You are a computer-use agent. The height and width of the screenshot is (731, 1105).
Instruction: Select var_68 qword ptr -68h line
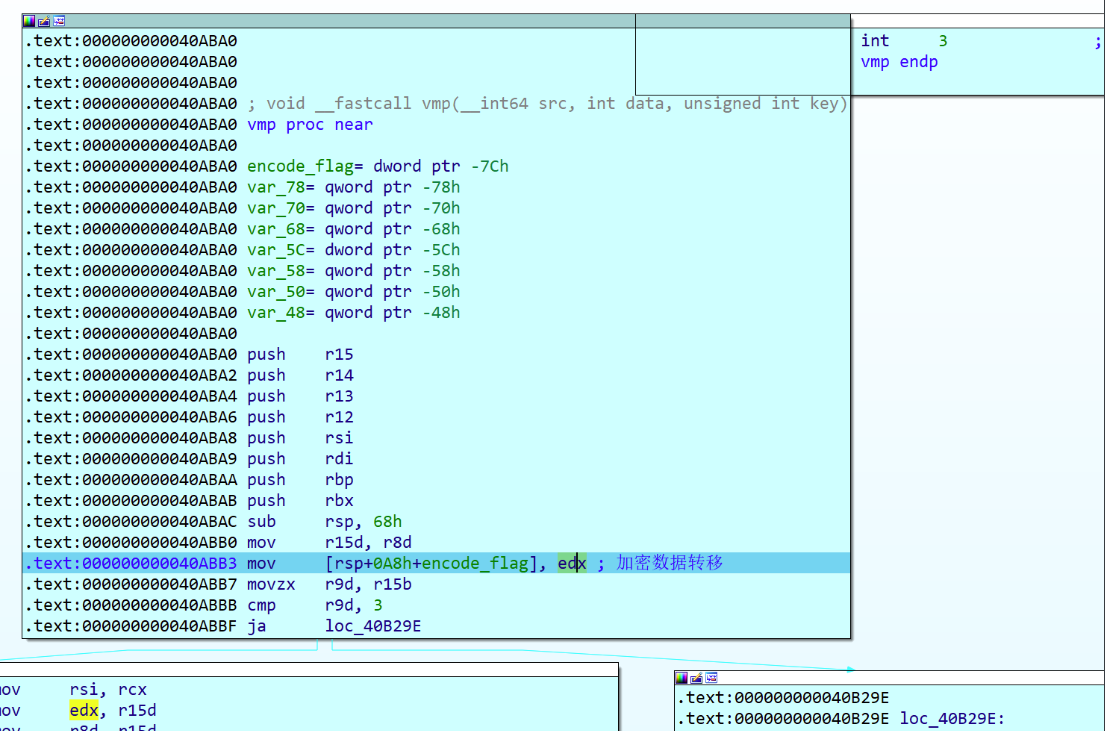[x=353, y=229]
